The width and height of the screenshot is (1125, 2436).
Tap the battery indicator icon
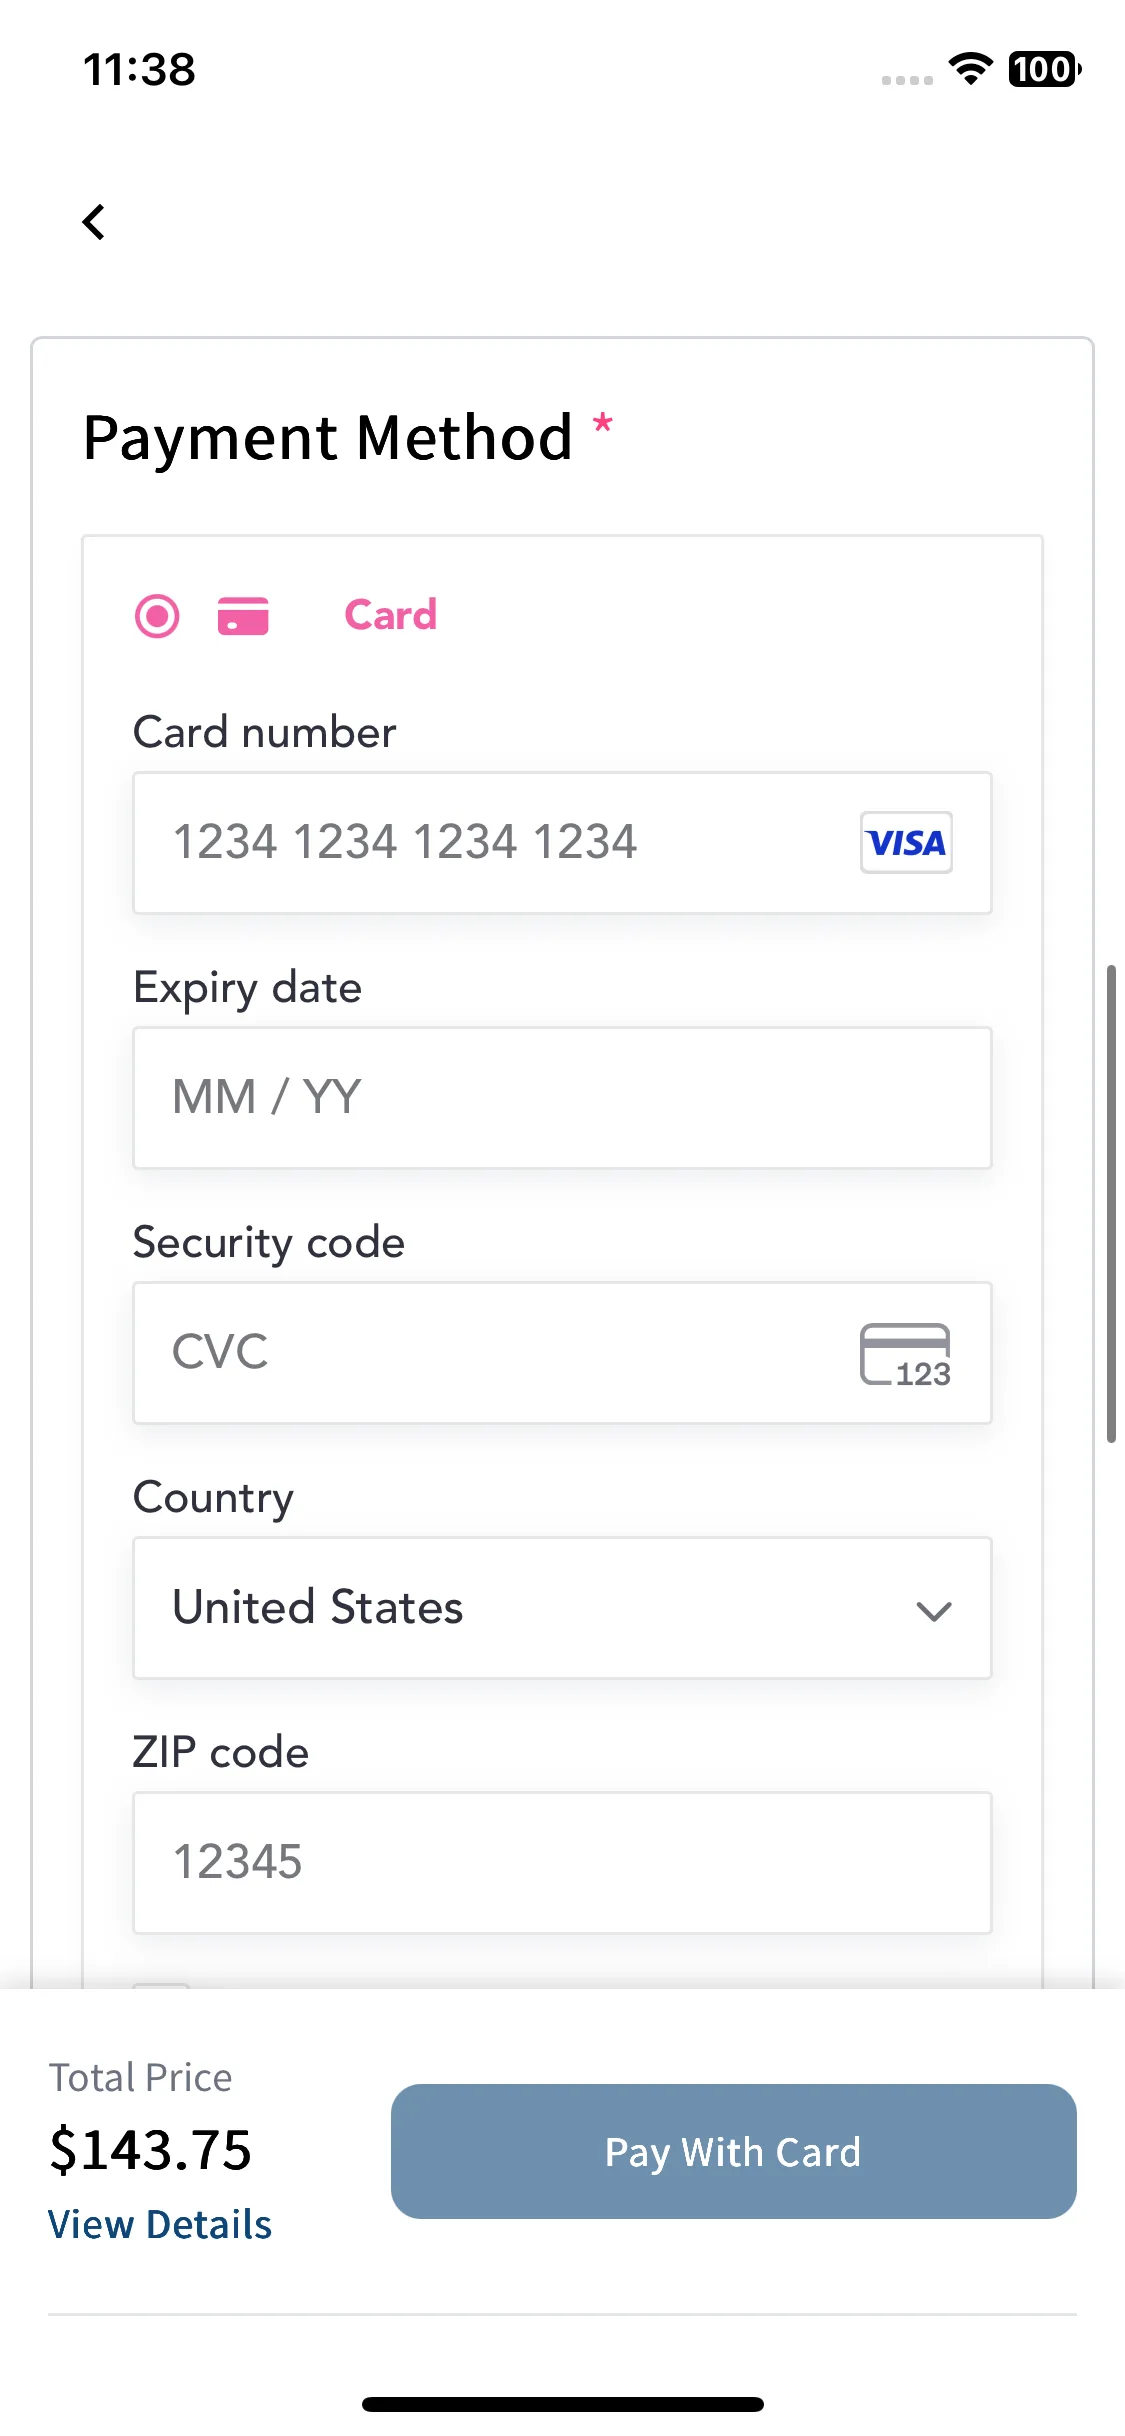point(1045,69)
